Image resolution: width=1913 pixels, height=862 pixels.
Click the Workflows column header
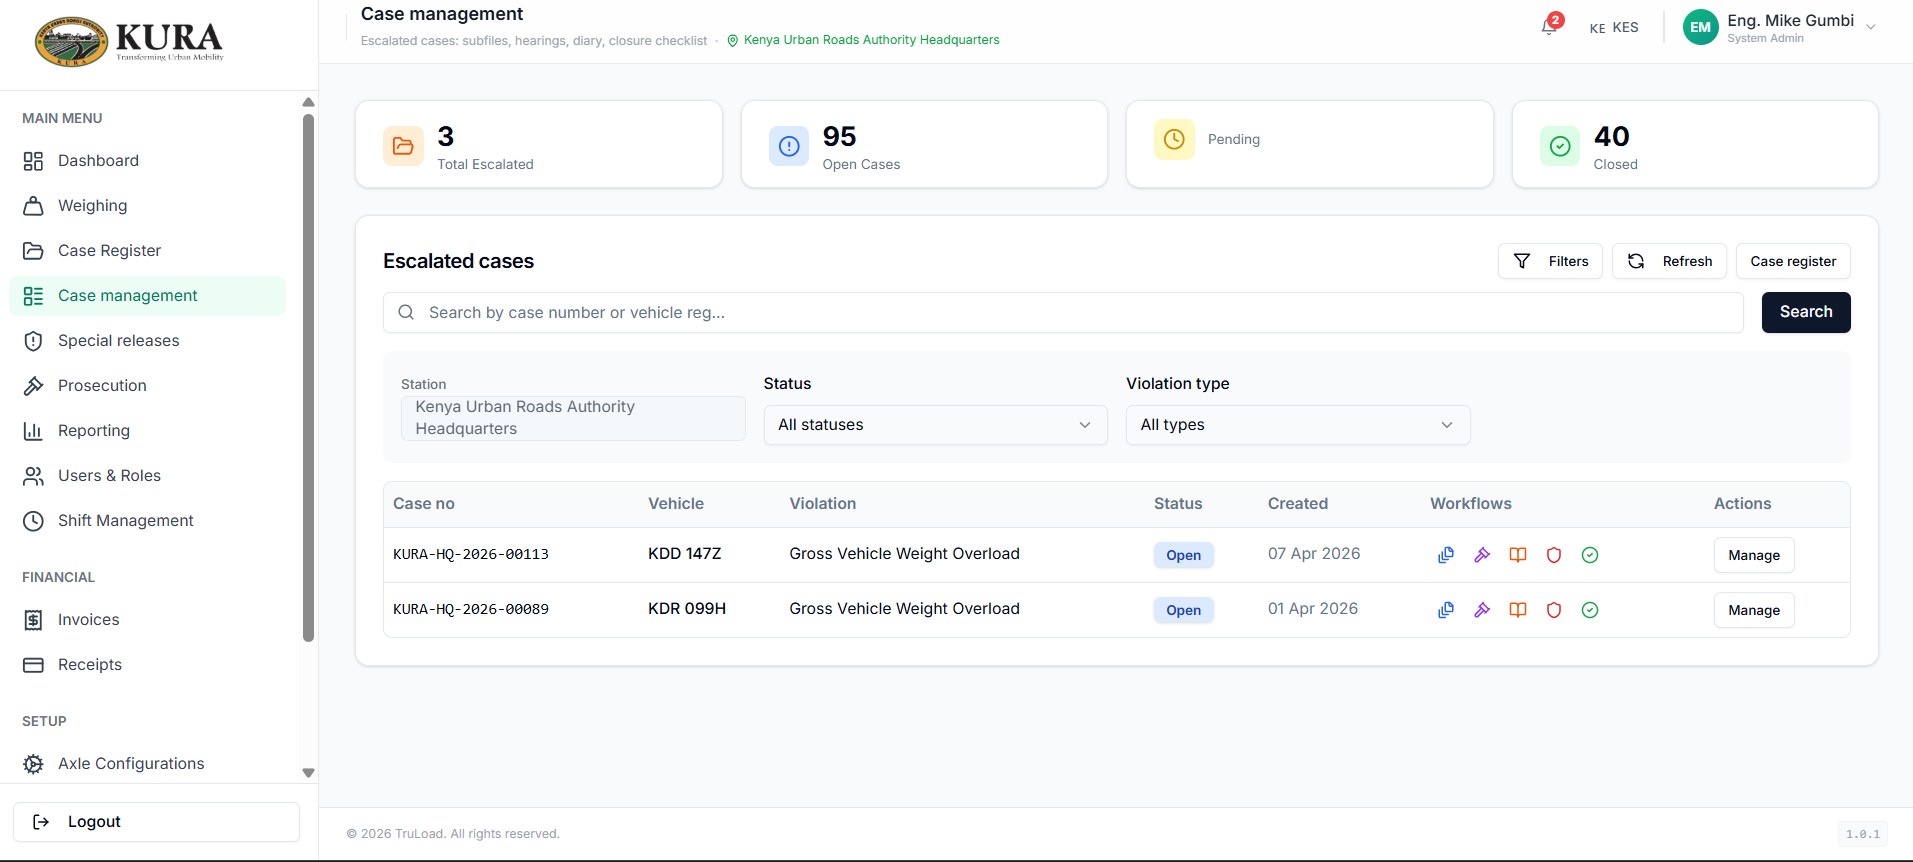click(x=1471, y=504)
